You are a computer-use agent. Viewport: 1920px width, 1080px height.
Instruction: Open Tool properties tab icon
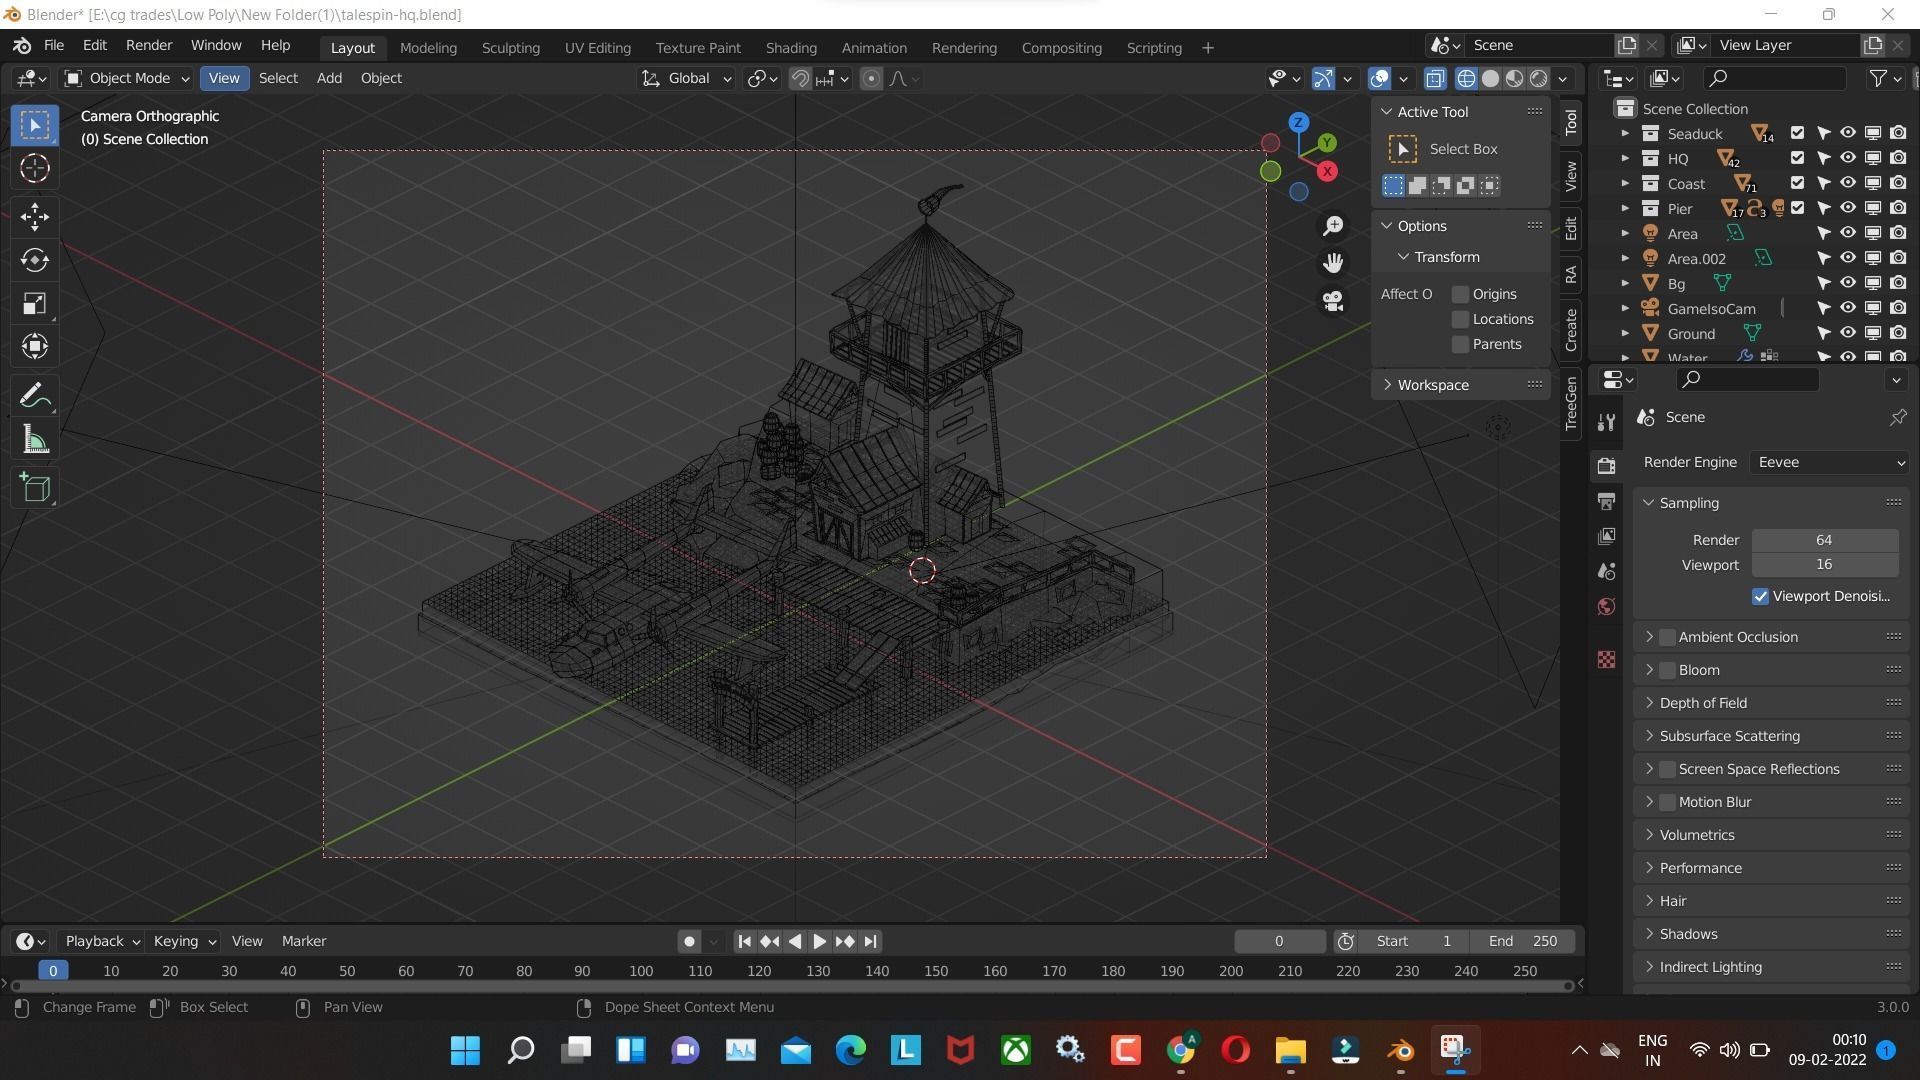(1606, 422)
